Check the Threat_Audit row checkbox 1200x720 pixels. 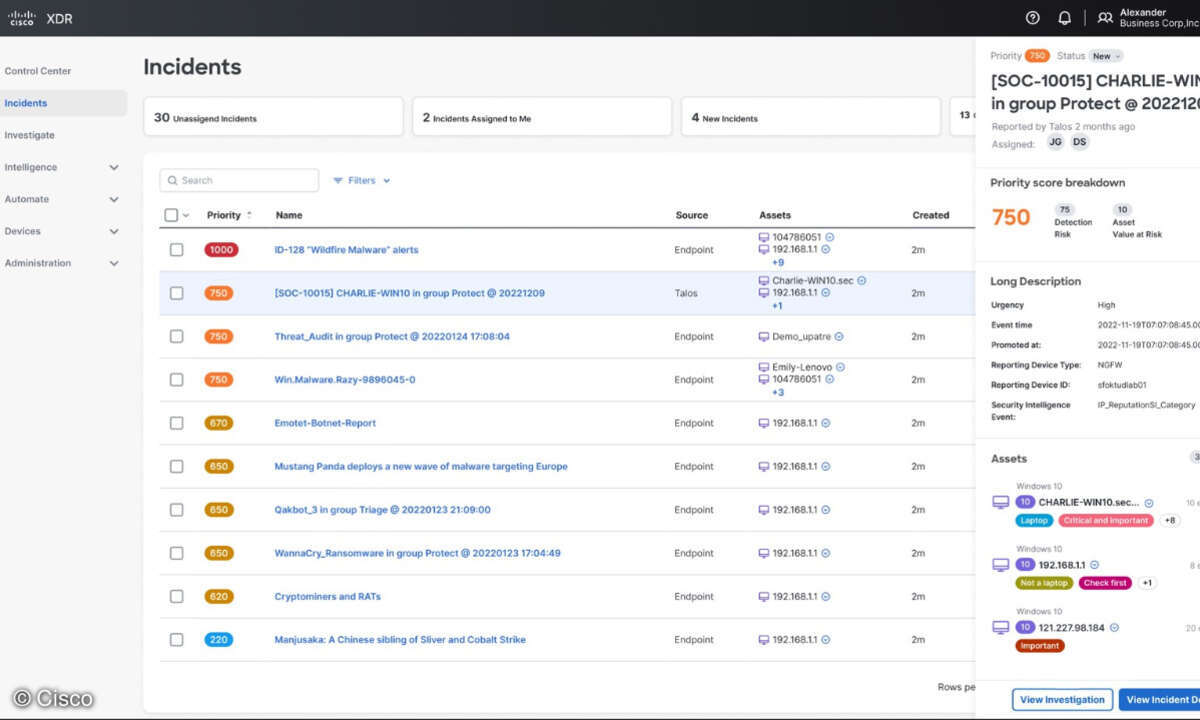[x=177, y=337]
